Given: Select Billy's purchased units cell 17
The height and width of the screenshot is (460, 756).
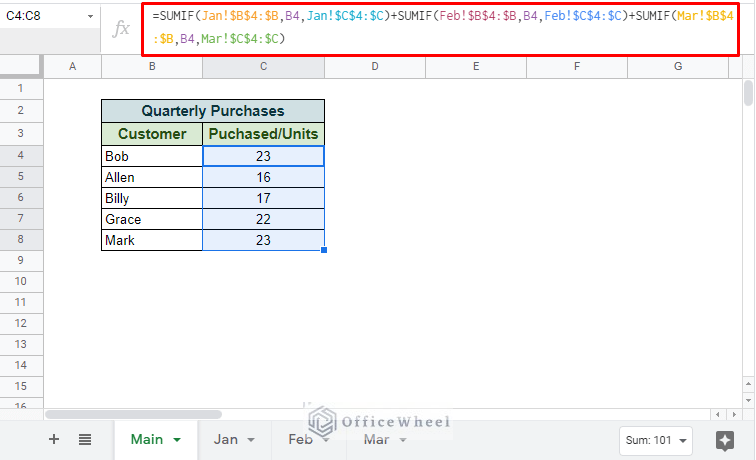Looking at the screenshot, I should pos(263,198).
